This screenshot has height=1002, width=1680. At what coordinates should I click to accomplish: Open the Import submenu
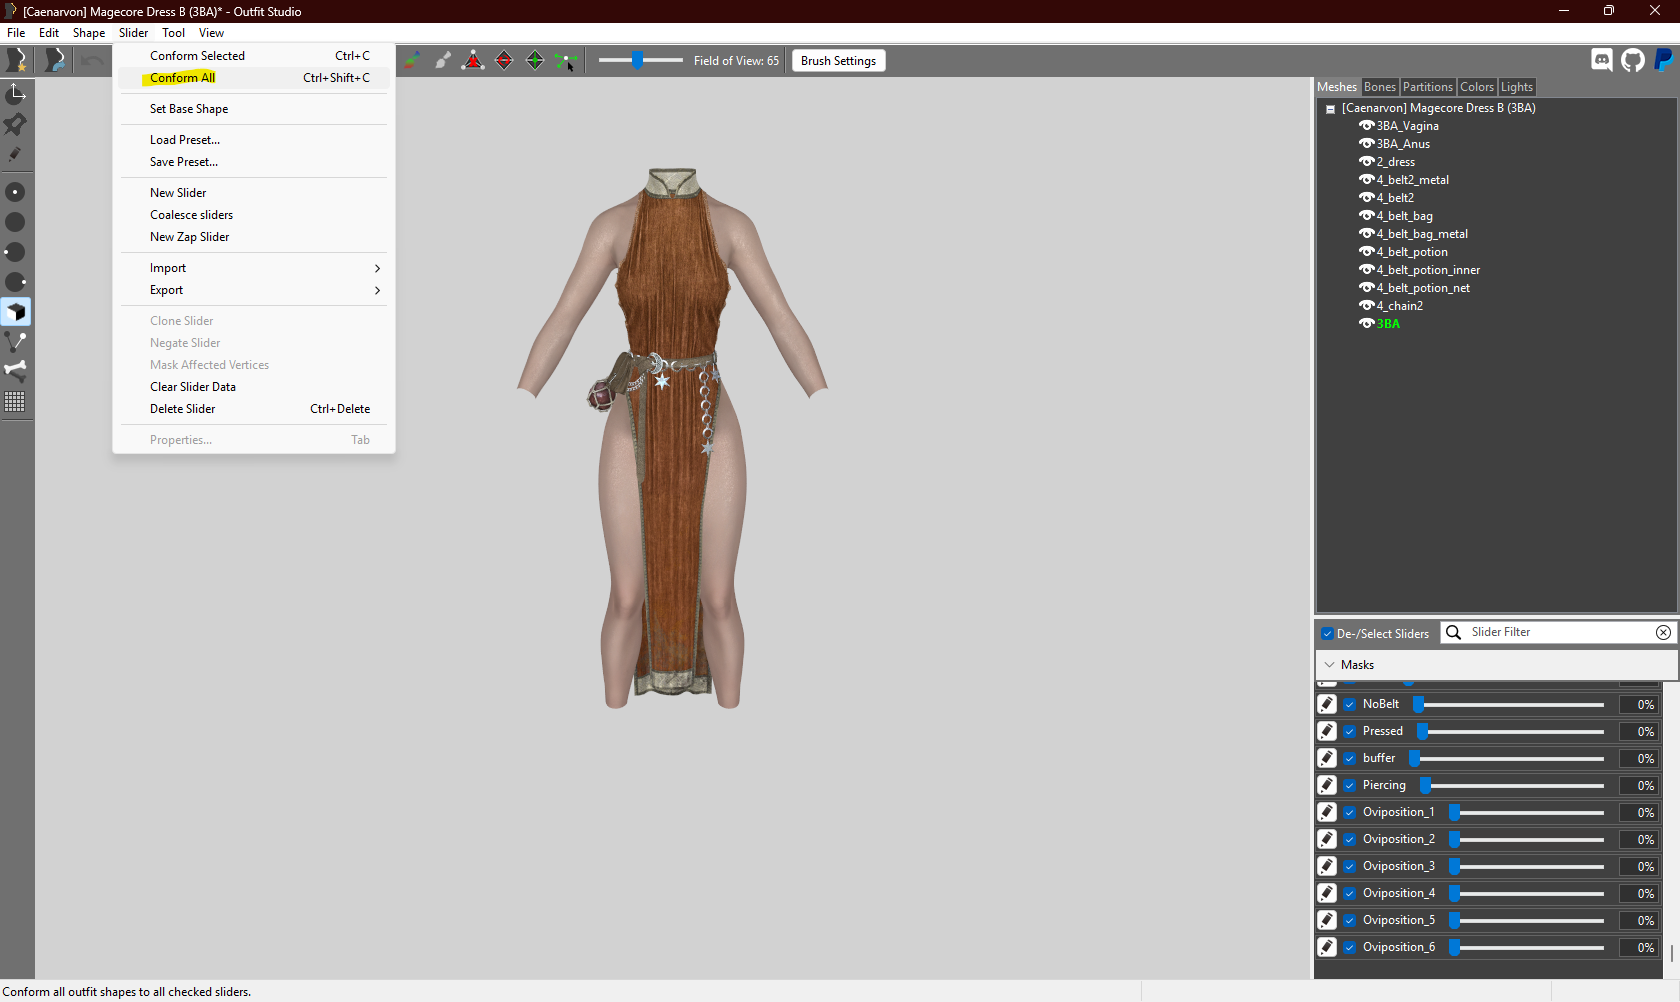pos(254,268)
